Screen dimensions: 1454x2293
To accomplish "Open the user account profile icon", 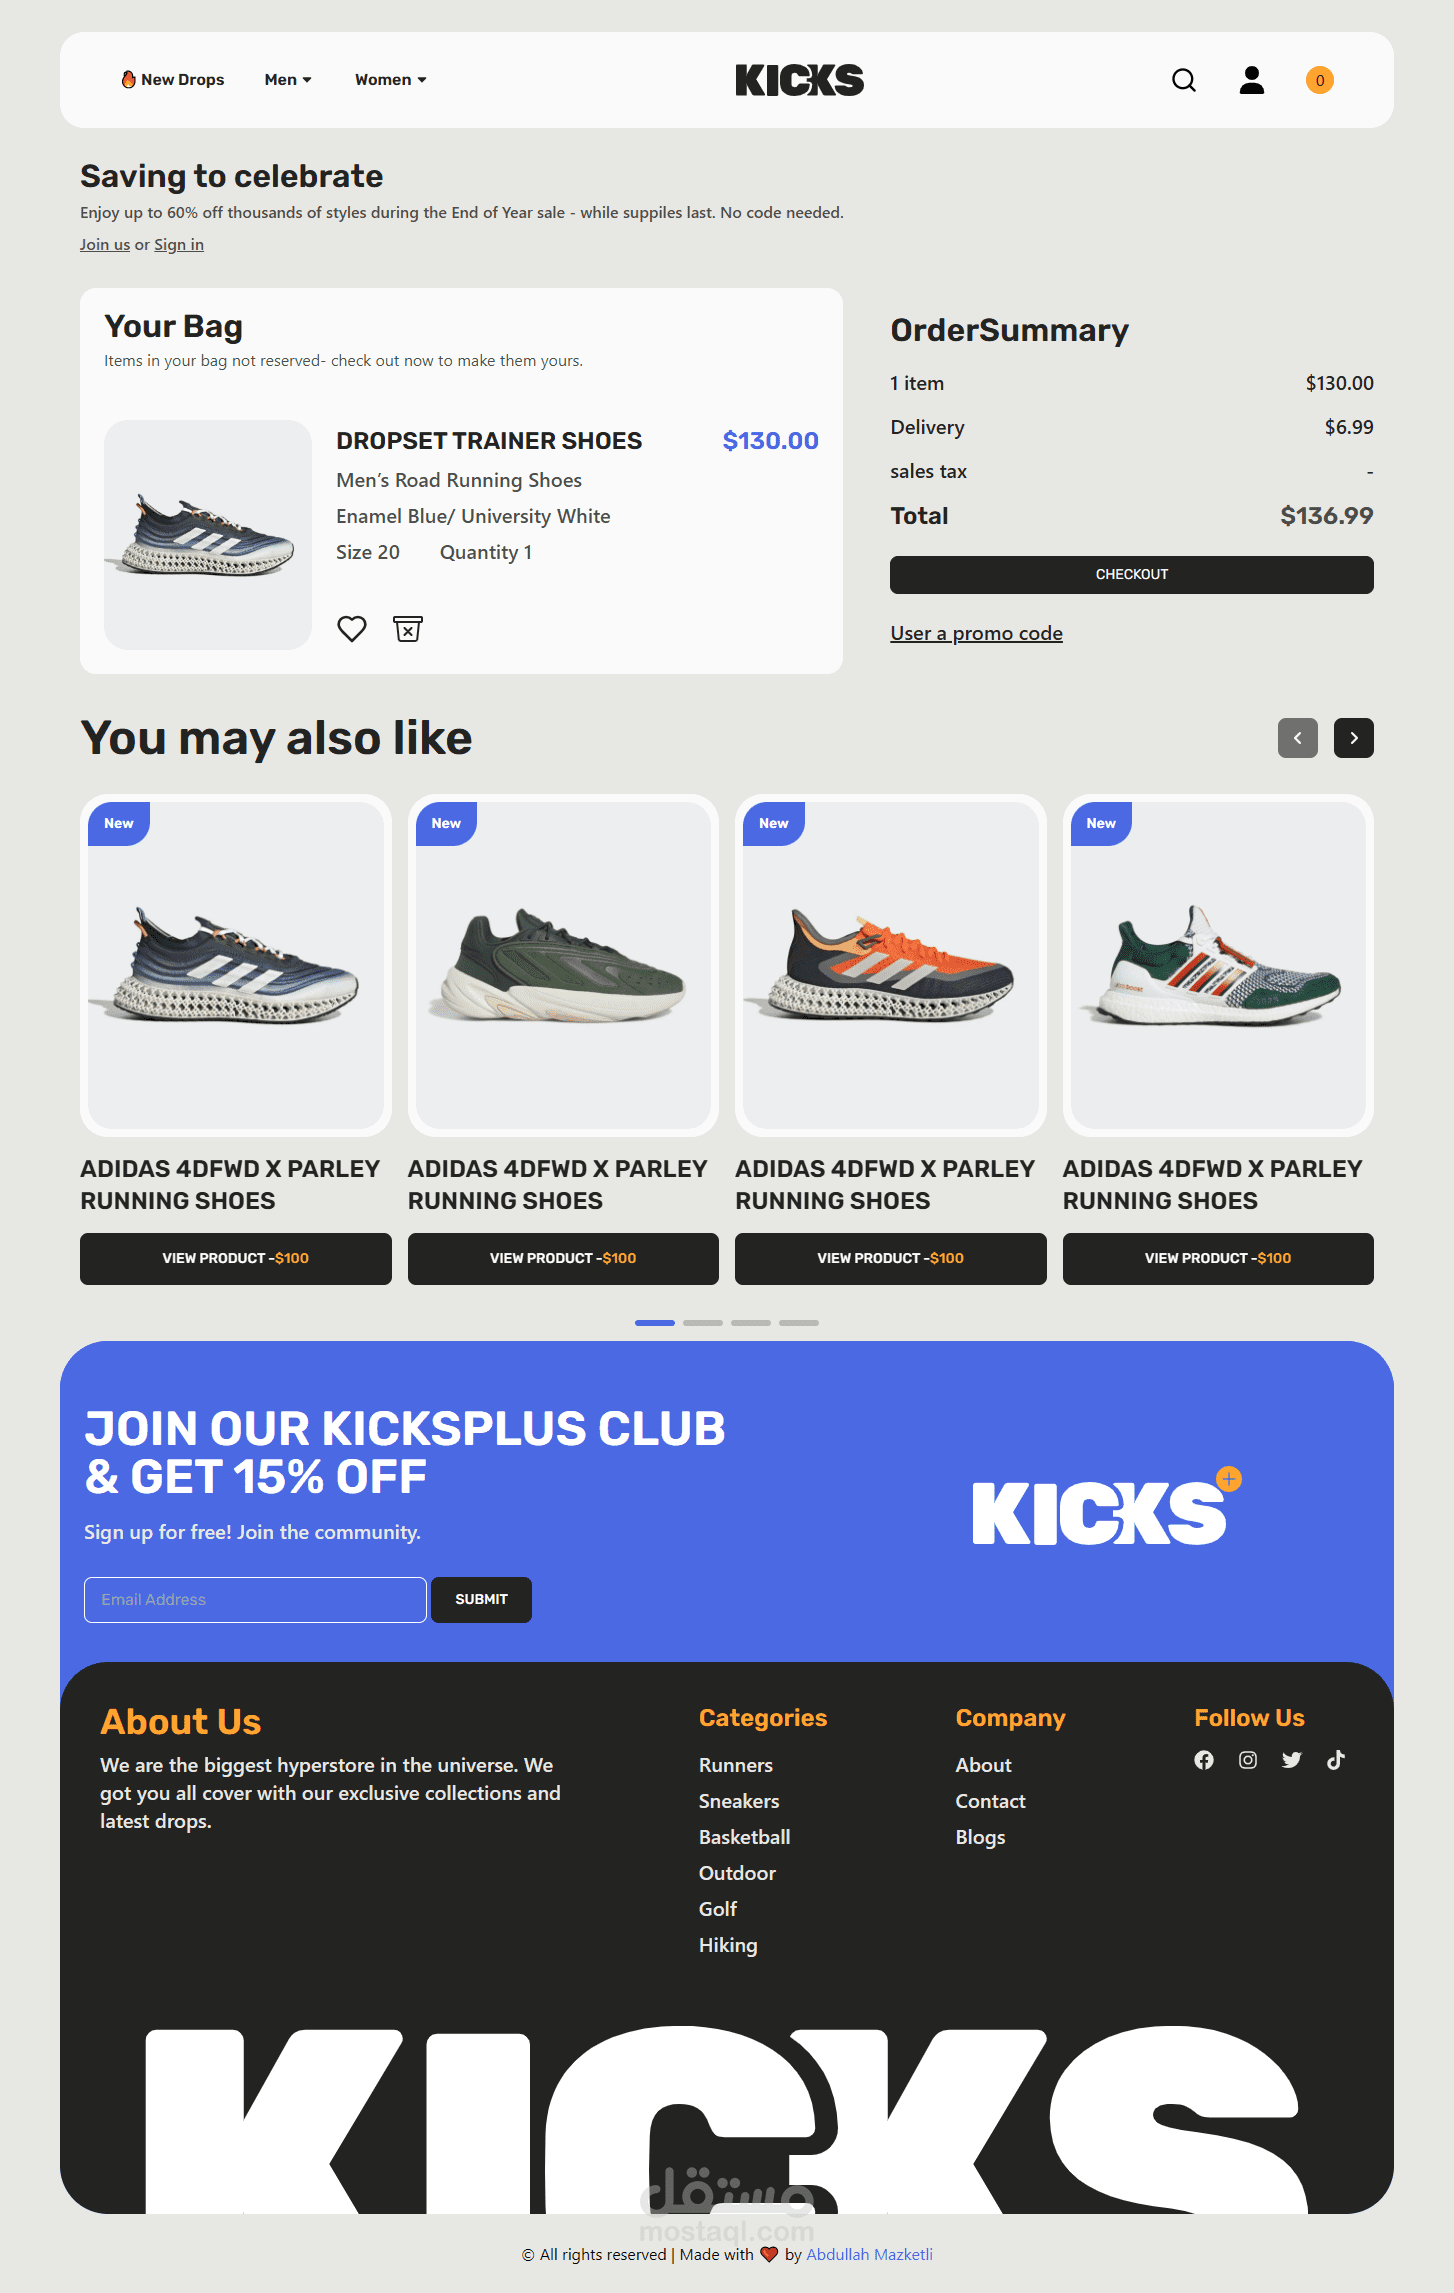I will point(1252,80).
